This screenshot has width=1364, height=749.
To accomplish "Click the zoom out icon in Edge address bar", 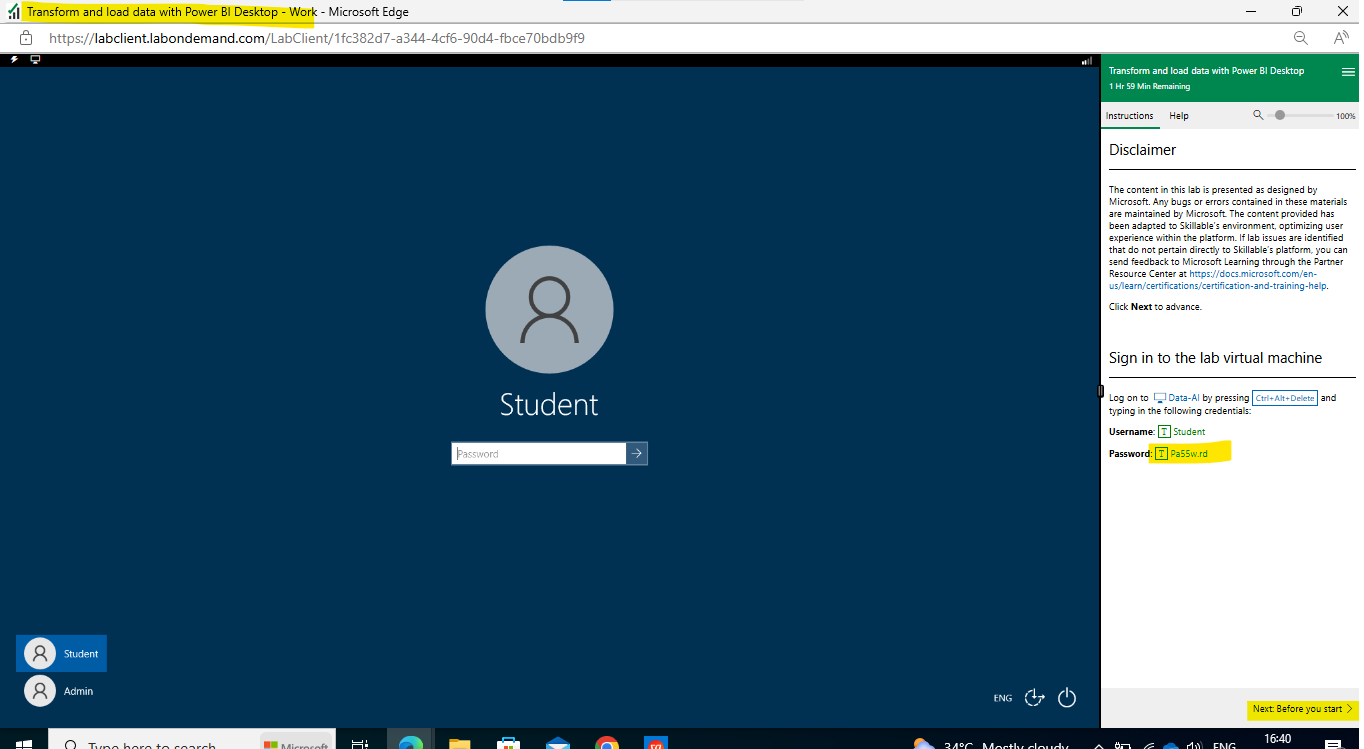I will point(1300,38).
